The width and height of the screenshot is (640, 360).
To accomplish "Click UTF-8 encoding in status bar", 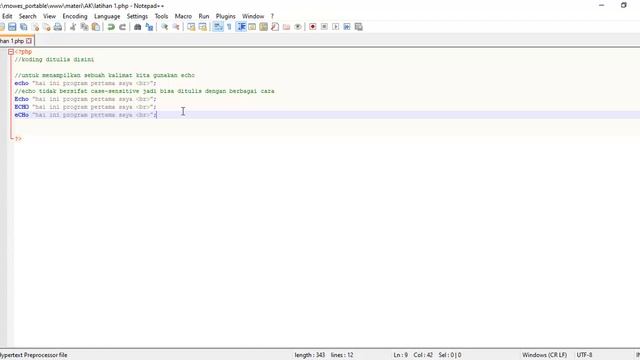I will [x=584, y=355].
